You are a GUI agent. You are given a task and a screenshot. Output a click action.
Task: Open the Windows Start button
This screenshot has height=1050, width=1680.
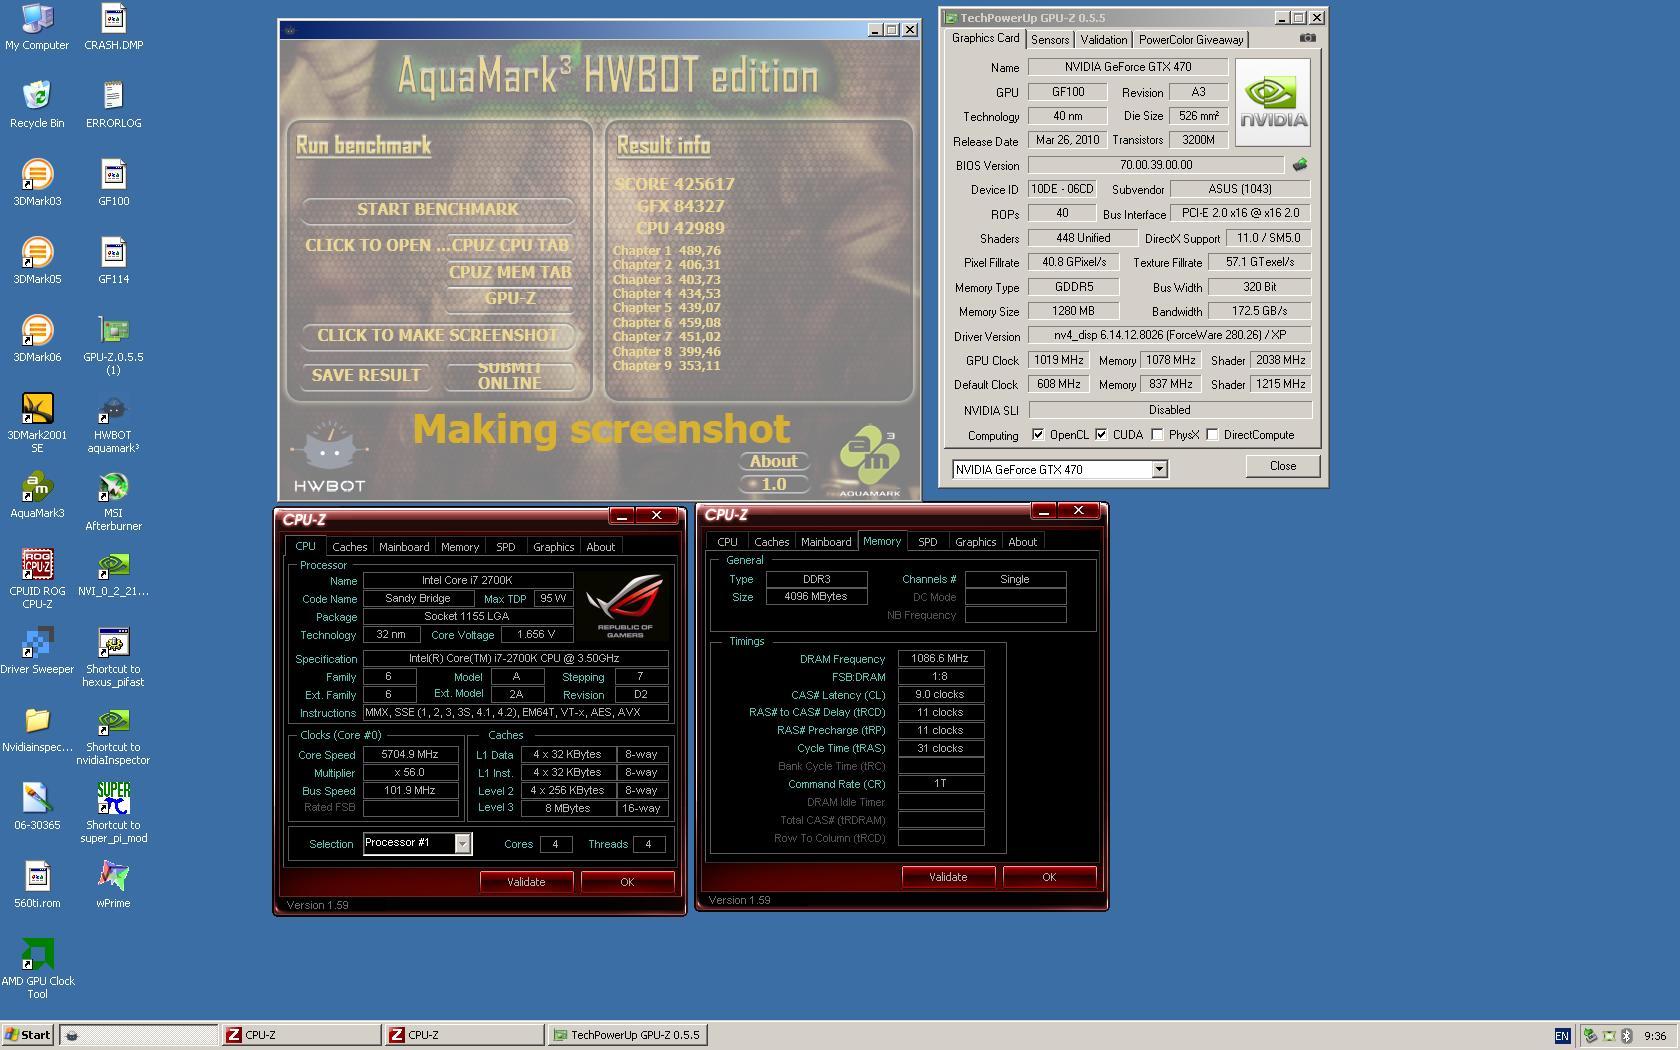pyautogui.click(x=28, y=1035)
